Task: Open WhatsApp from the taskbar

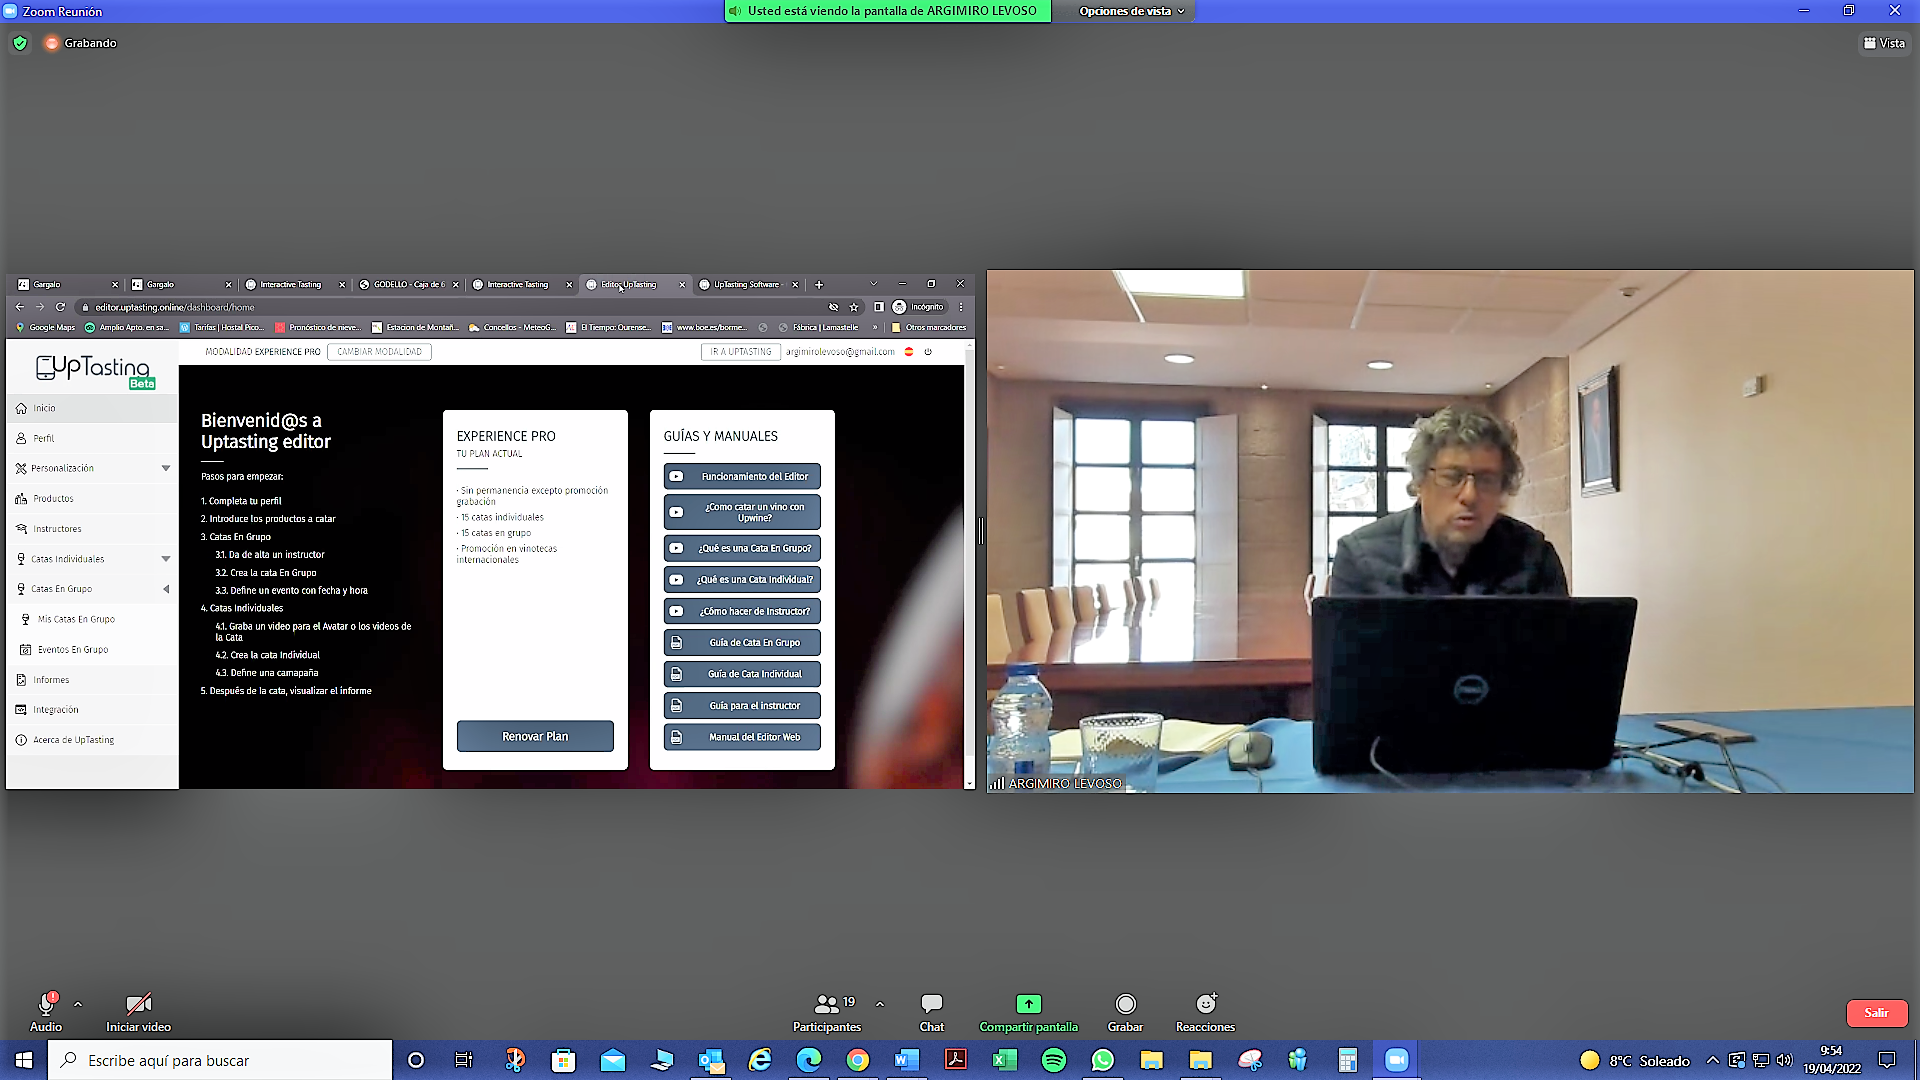Action: (1103, 1060)
